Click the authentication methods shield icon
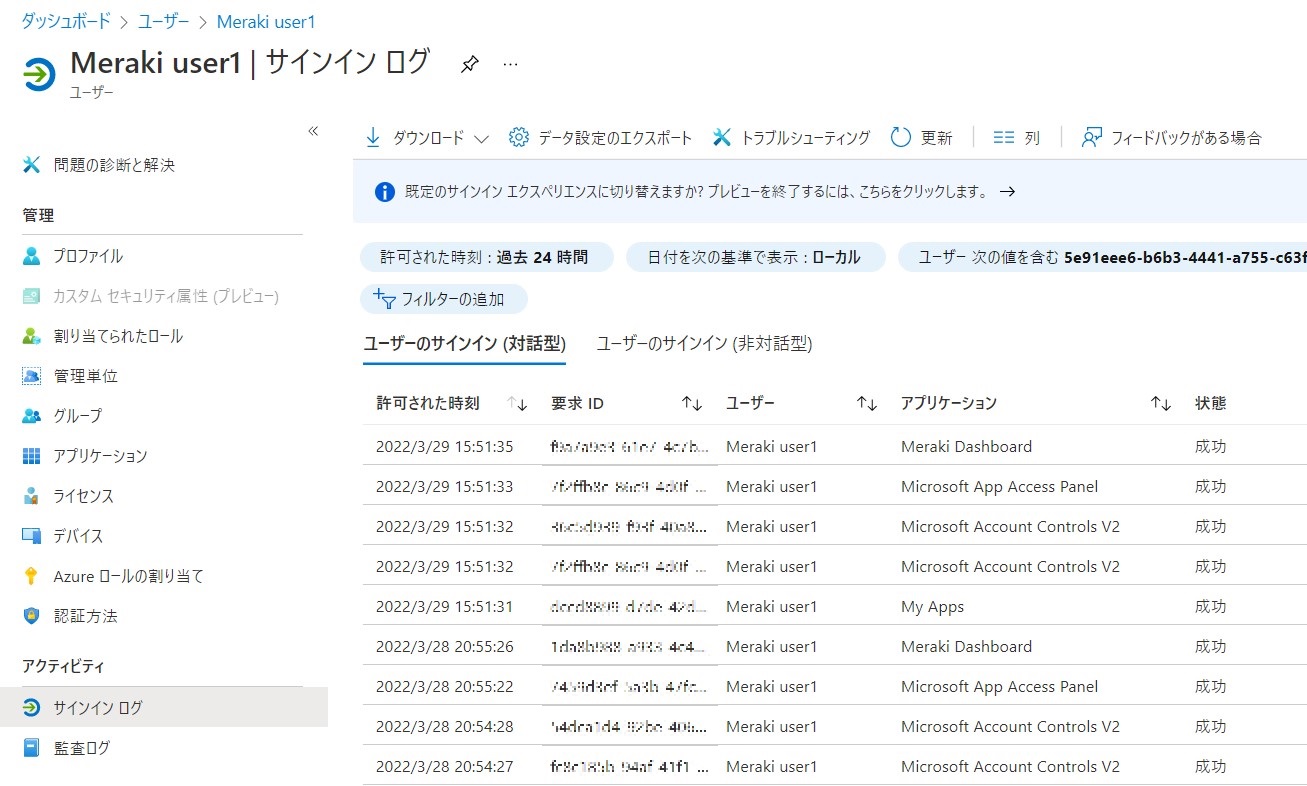This screenshot has height=786, width=1307. 32,616
